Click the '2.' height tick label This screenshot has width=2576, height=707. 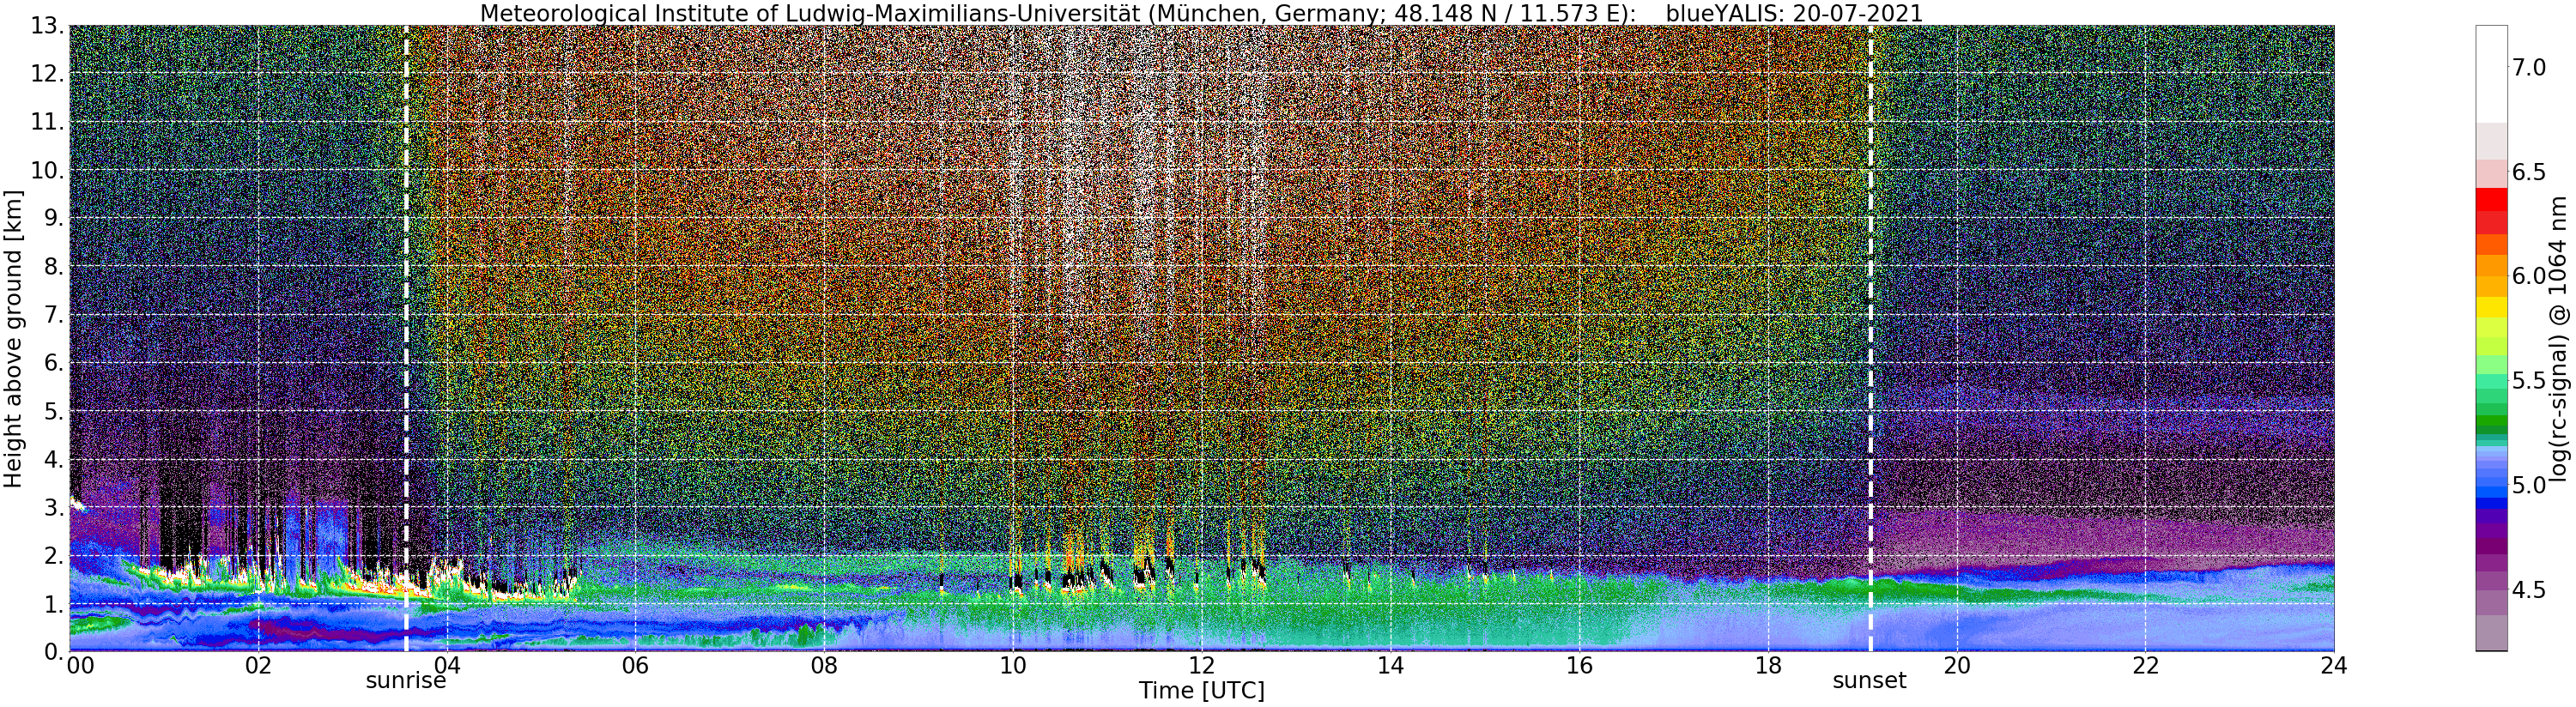(53, 555)
